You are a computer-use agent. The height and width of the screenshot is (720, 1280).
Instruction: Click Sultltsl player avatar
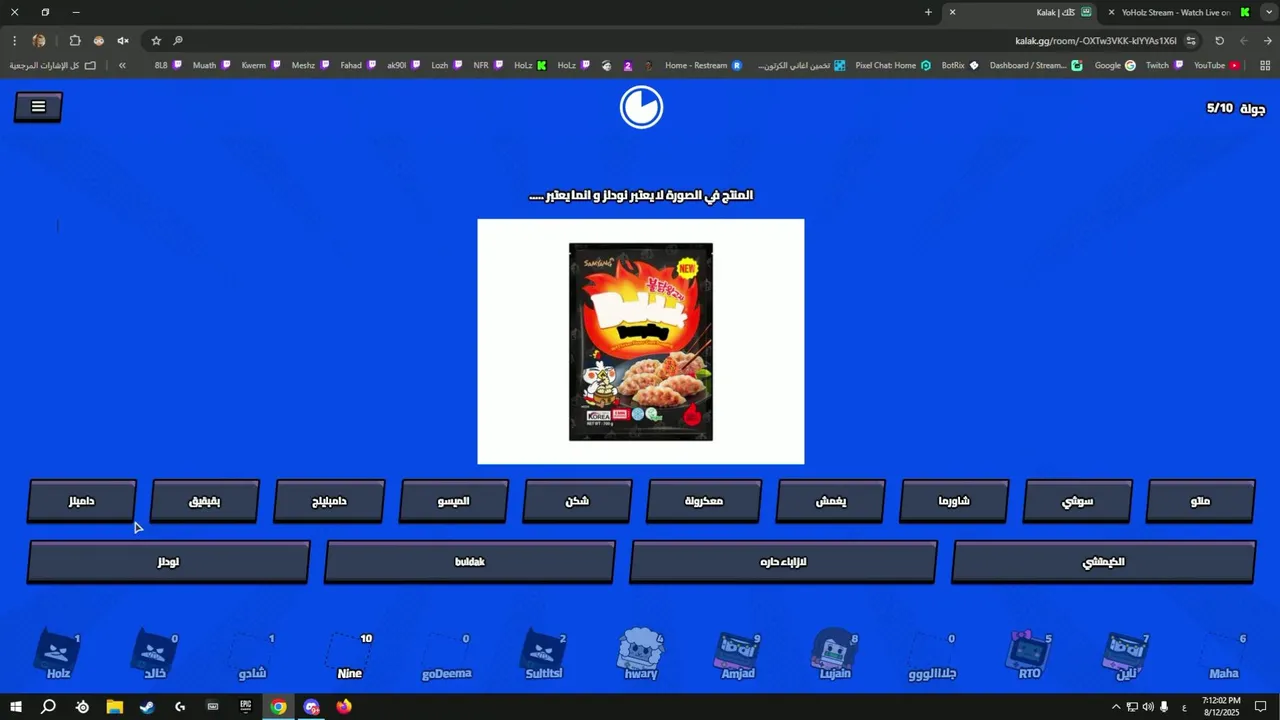[543, 653]
